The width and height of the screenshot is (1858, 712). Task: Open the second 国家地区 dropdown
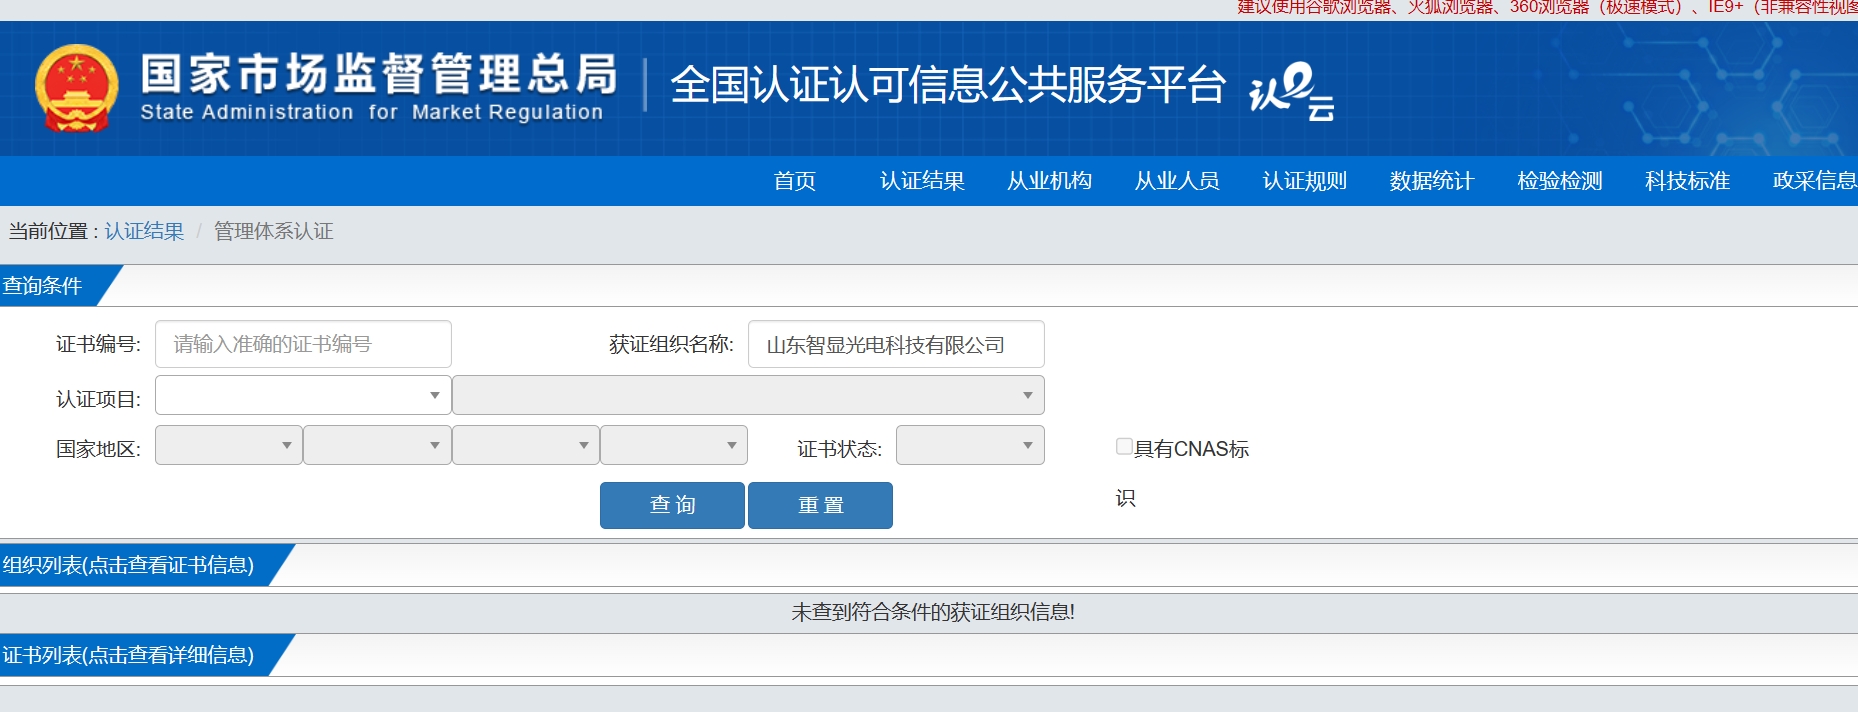(x=377, y=445)
